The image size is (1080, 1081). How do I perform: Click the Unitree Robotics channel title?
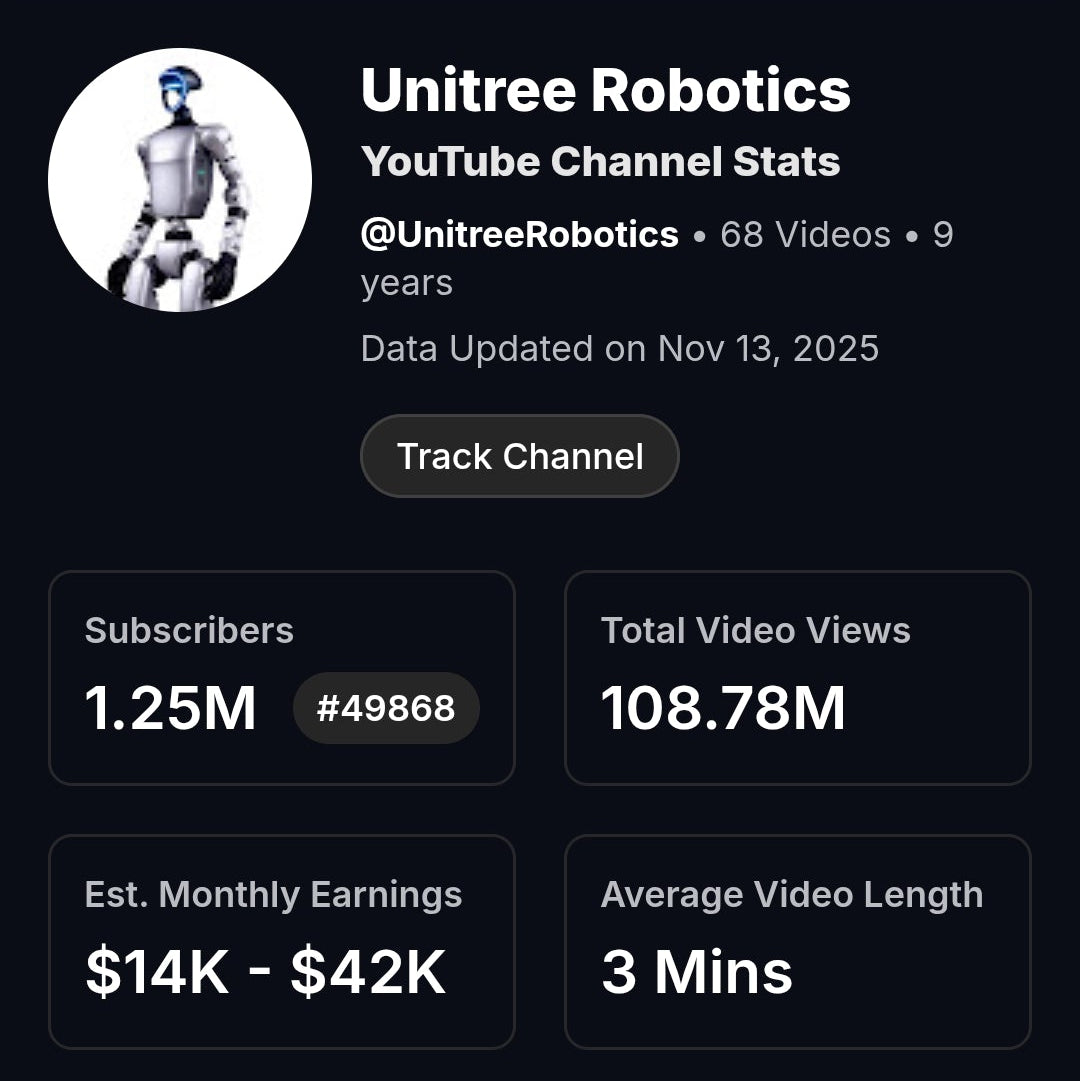605,91
